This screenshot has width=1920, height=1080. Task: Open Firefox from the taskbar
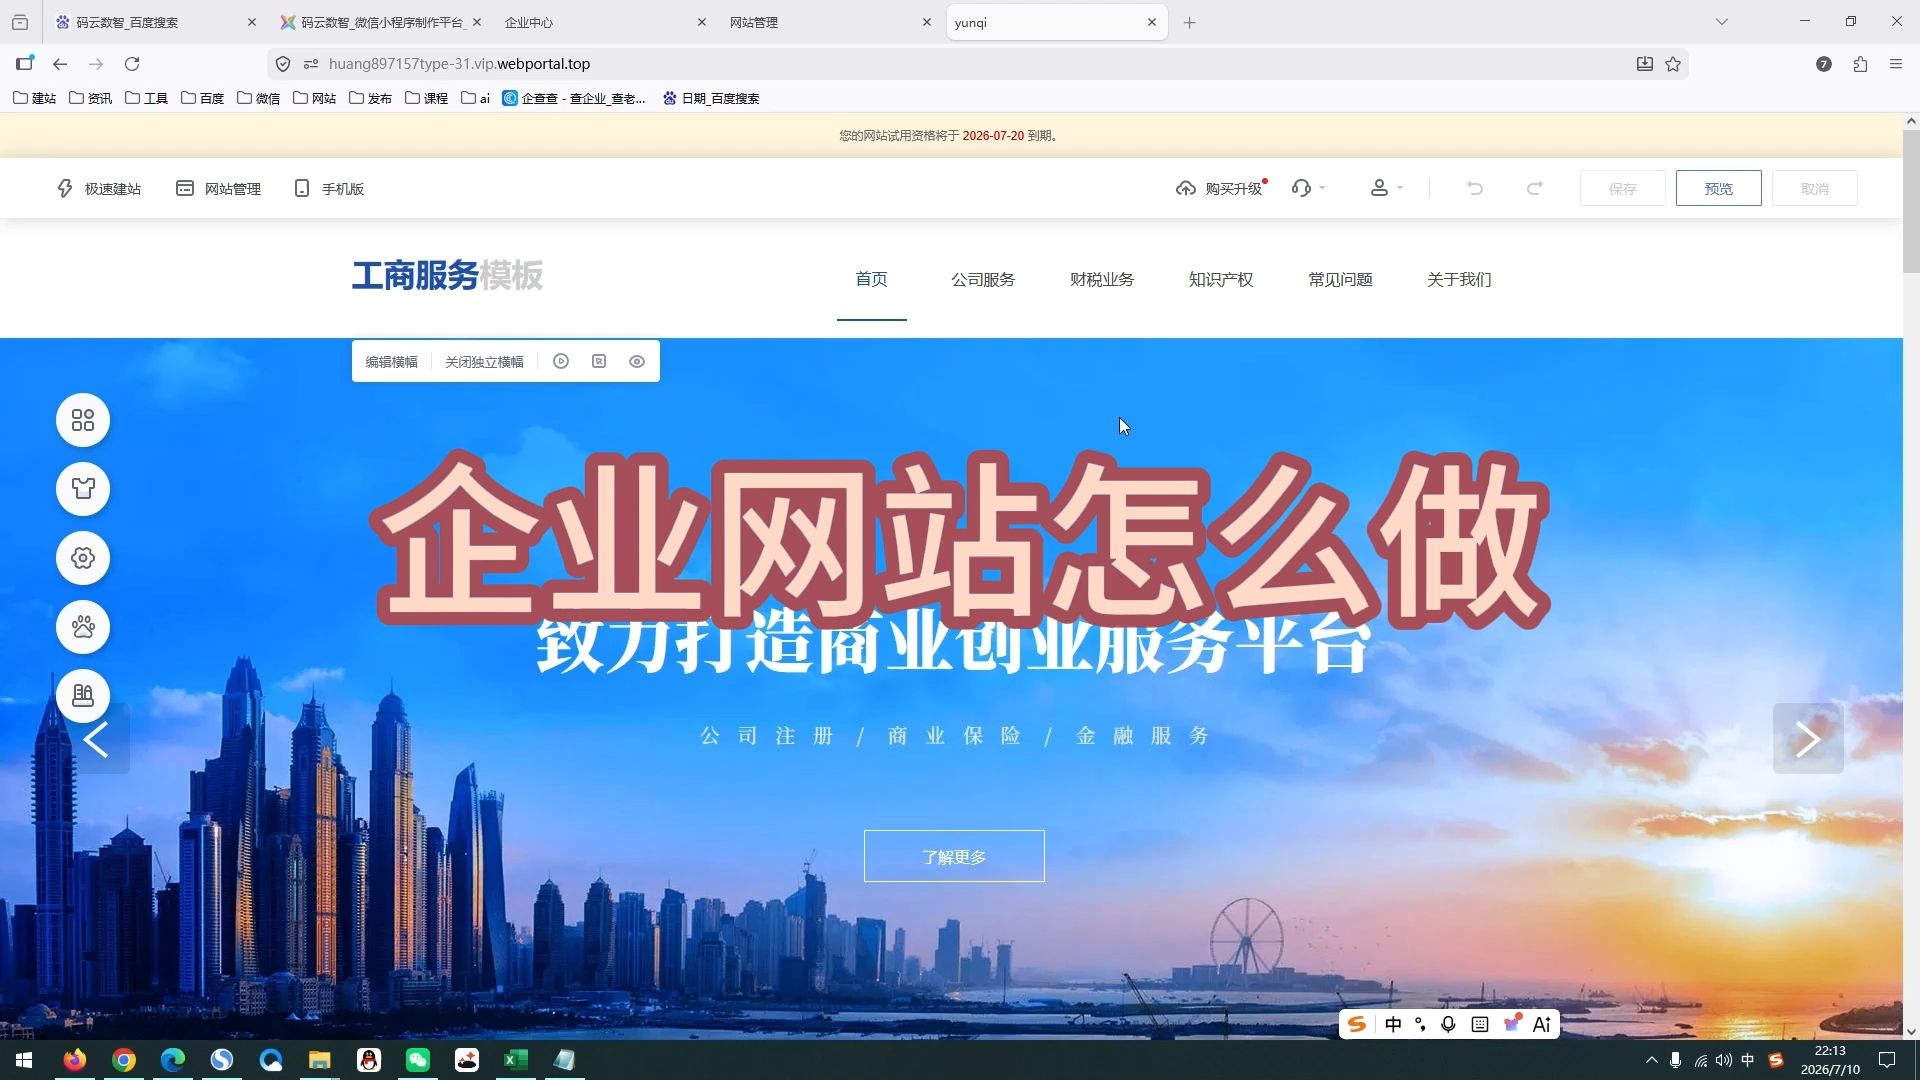pos(75,1060)
